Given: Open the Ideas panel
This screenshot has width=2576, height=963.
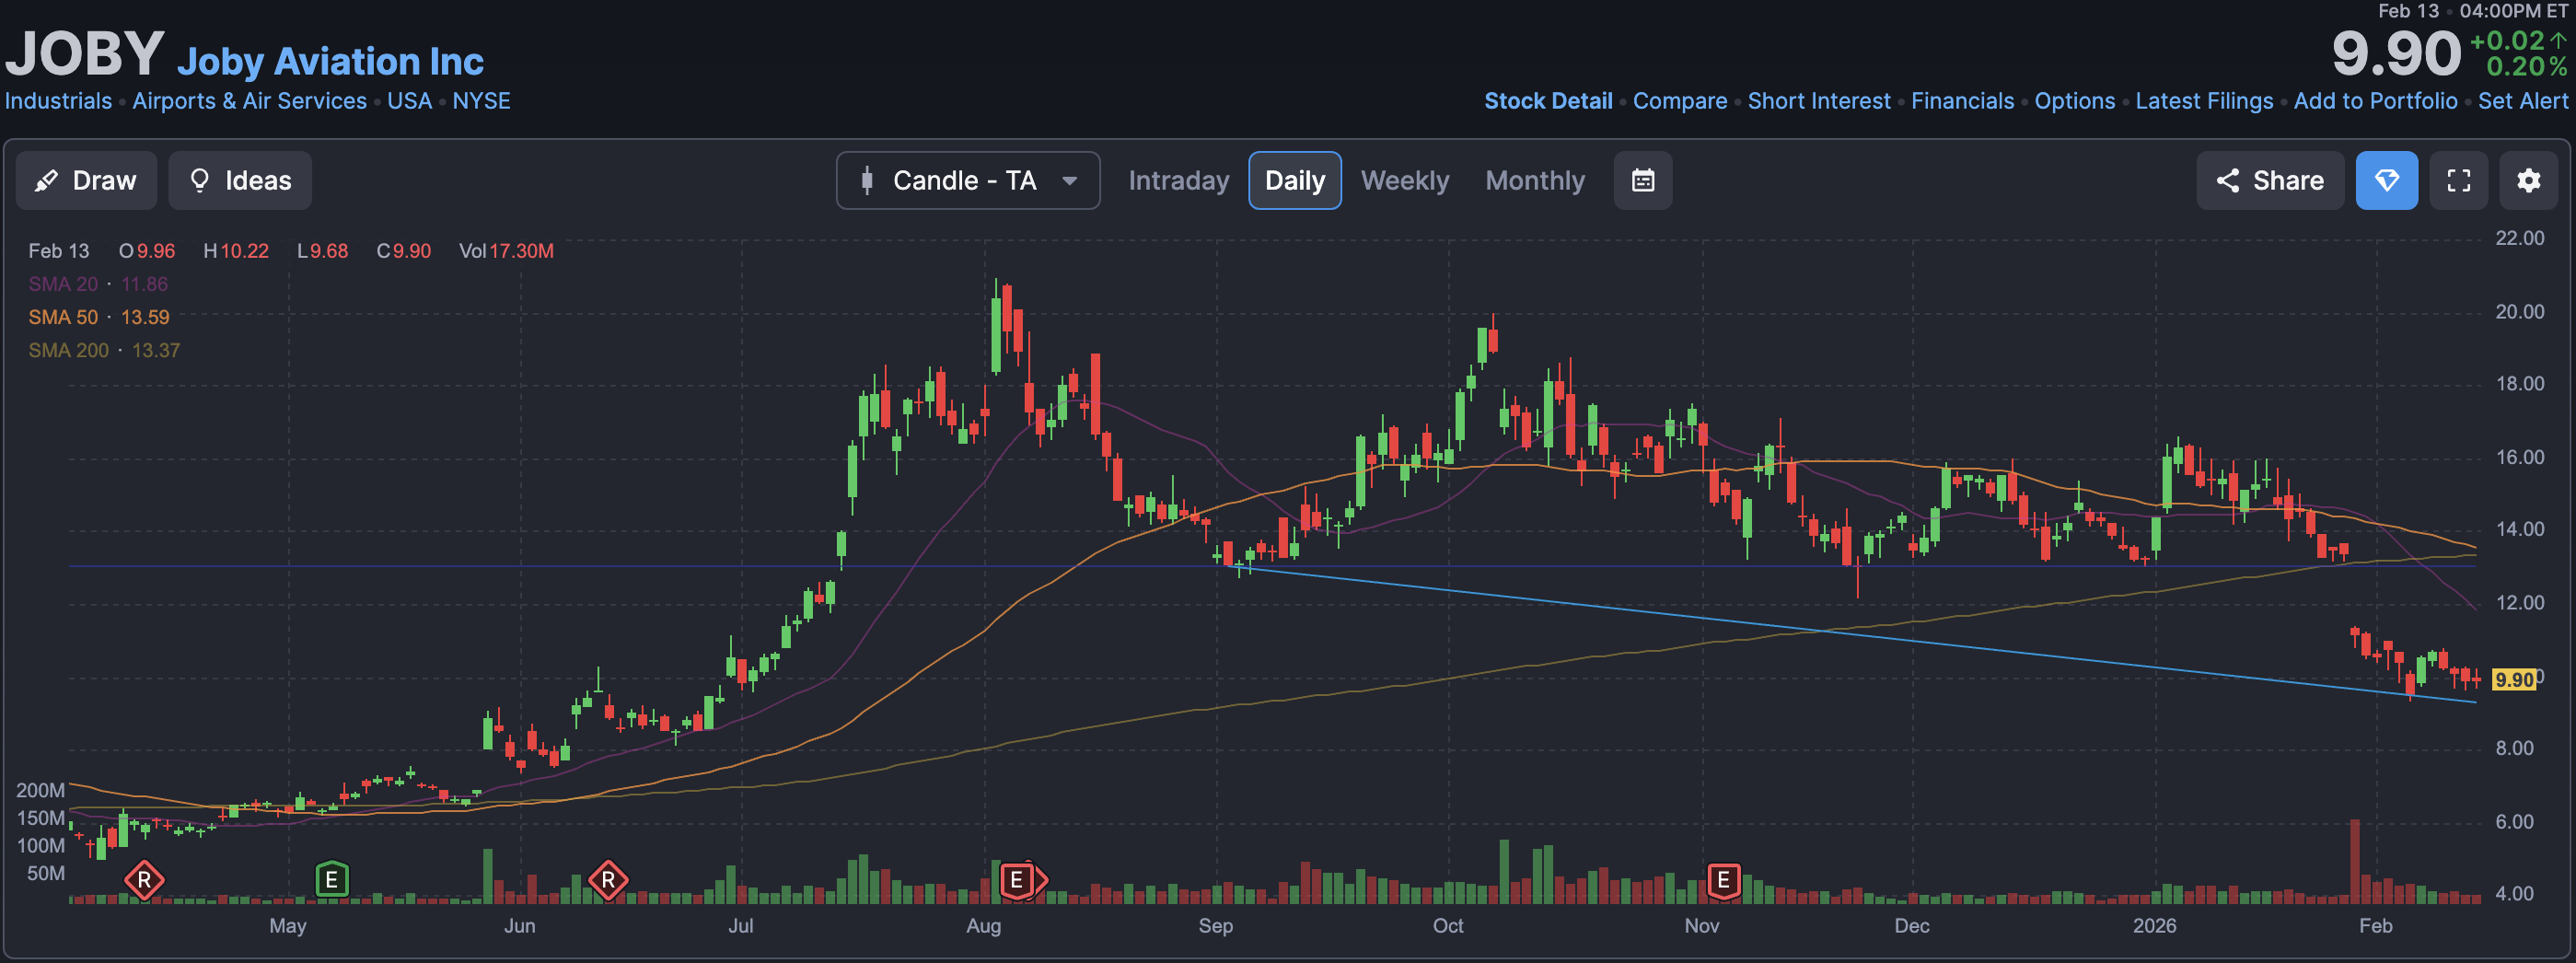Looking at the screenshot, I should coord(240,180).
